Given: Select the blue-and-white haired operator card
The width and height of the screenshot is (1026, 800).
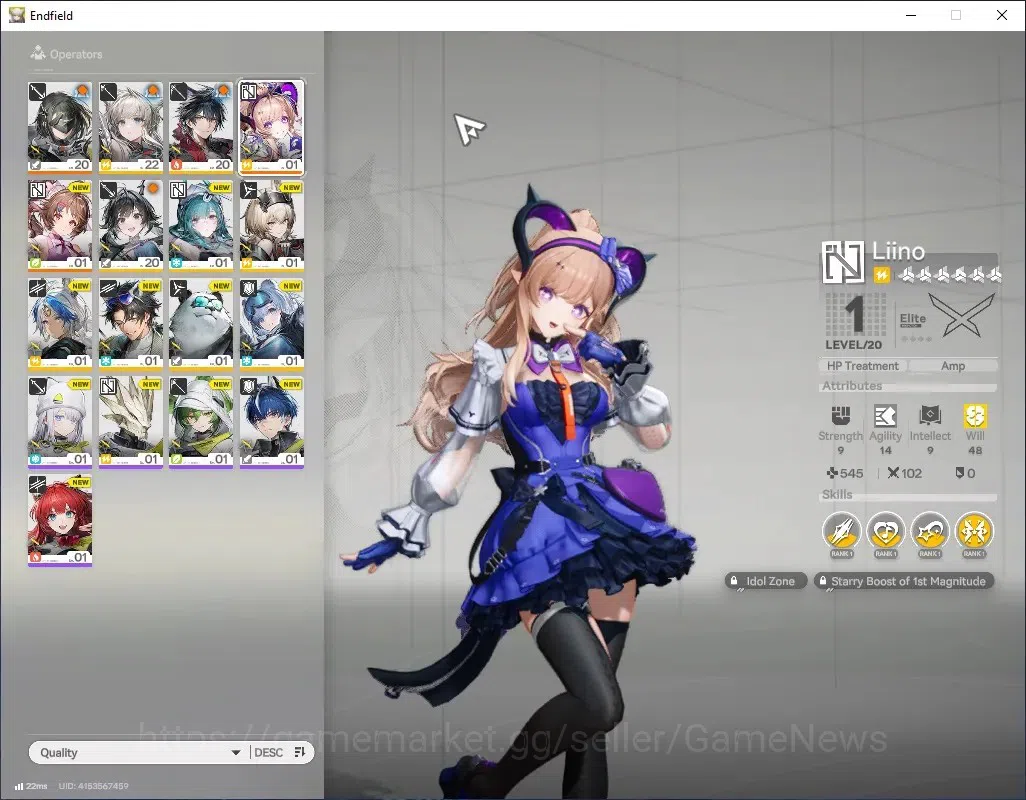Looking at the screenshot, I should tap(60, 323).
